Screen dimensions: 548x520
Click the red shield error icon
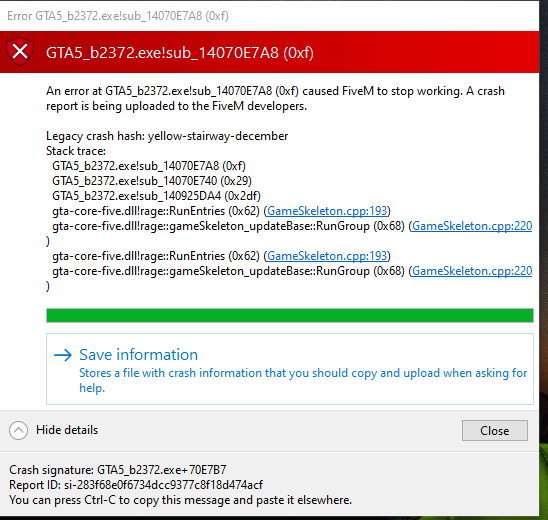[20, 52]
